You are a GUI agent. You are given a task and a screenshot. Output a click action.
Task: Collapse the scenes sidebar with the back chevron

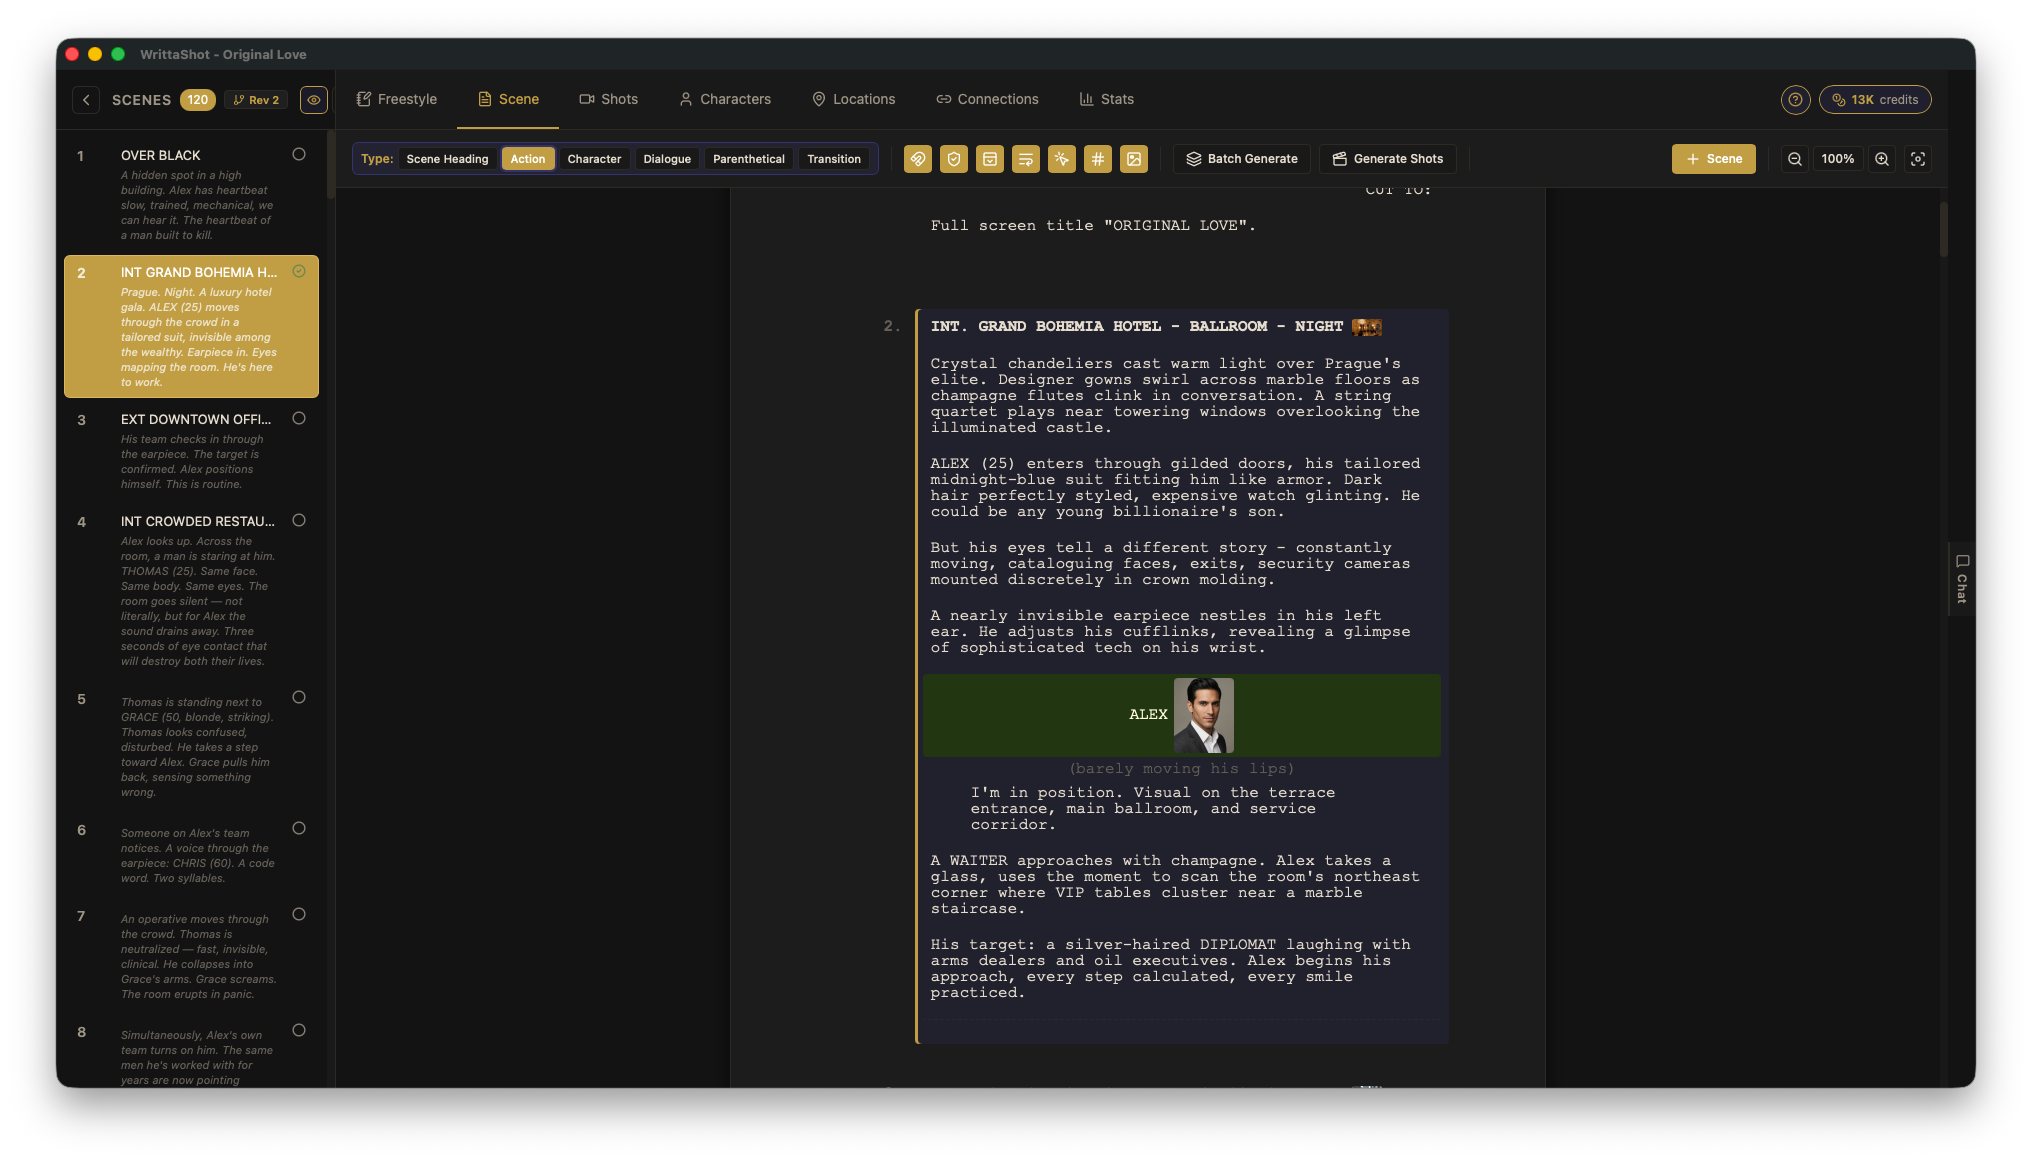(x=86, y=99)
